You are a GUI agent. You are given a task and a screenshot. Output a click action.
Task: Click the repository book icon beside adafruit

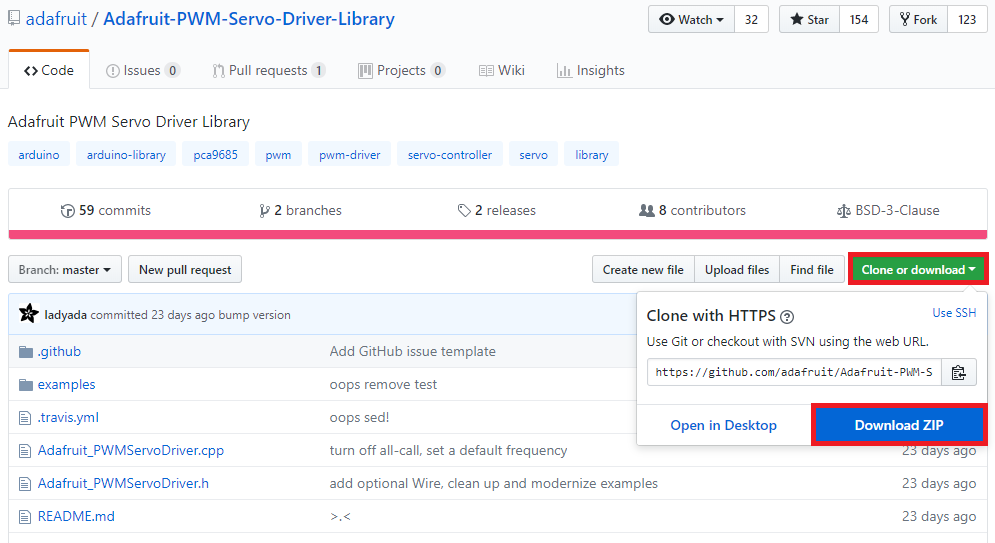pos(14,19)
